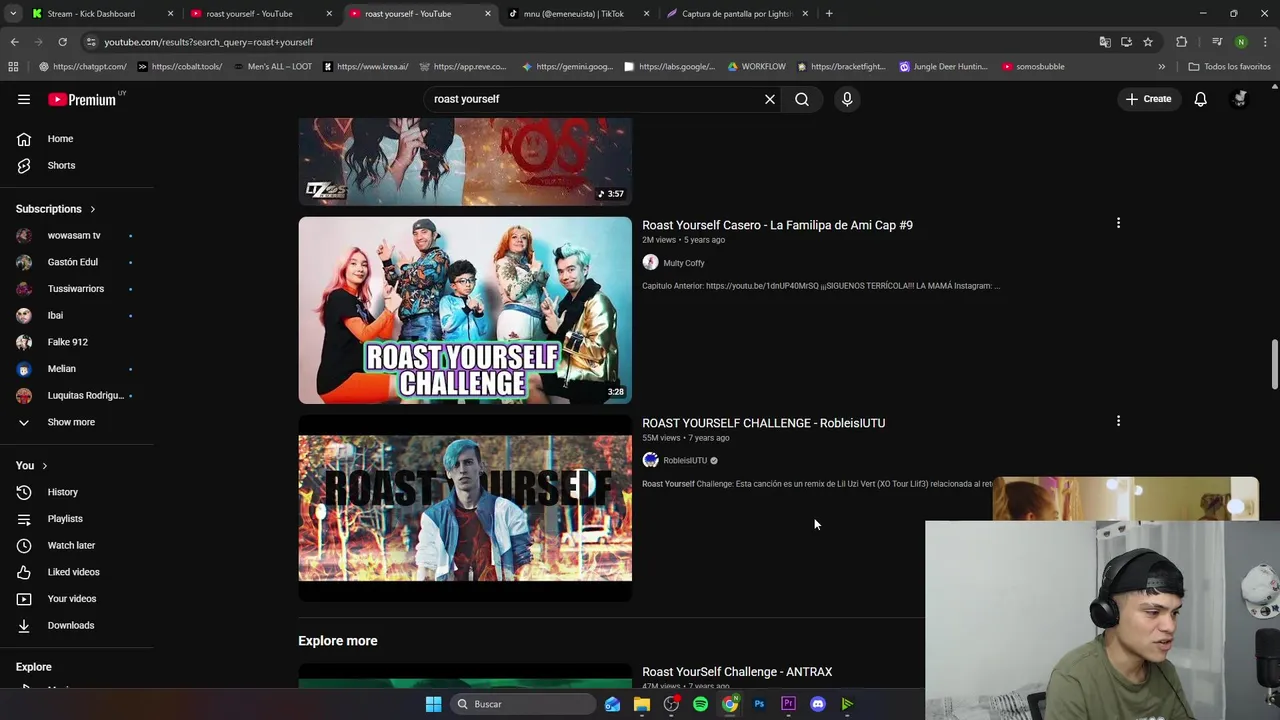Translate this page icon in address bar

tap(1104, 42)
